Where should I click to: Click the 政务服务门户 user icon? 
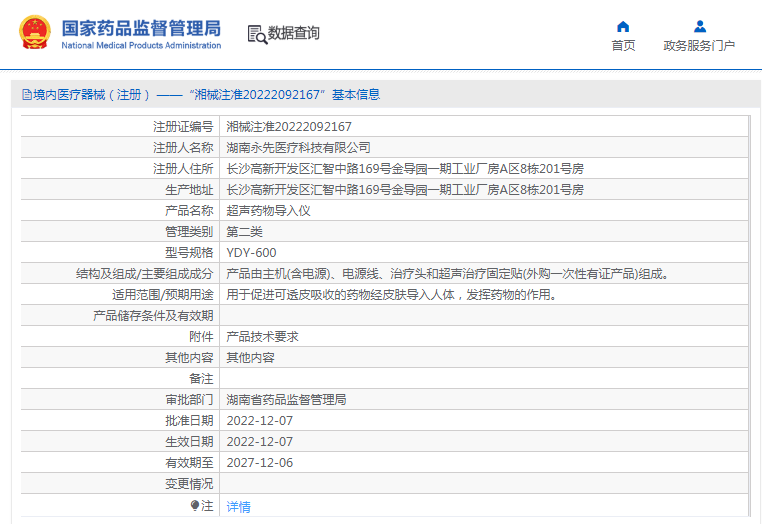pyautogui.click(x=699, y=26)
